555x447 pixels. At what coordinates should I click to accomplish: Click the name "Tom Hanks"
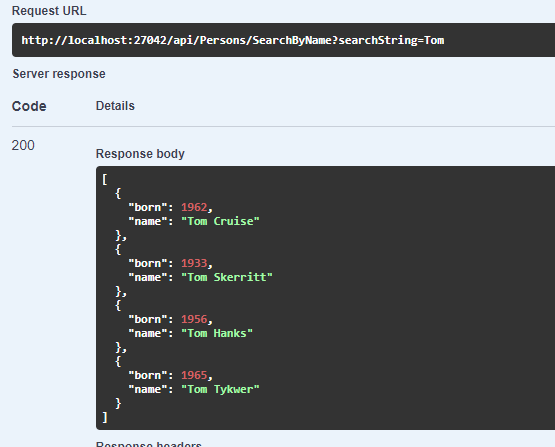click(x=217, y=333)
